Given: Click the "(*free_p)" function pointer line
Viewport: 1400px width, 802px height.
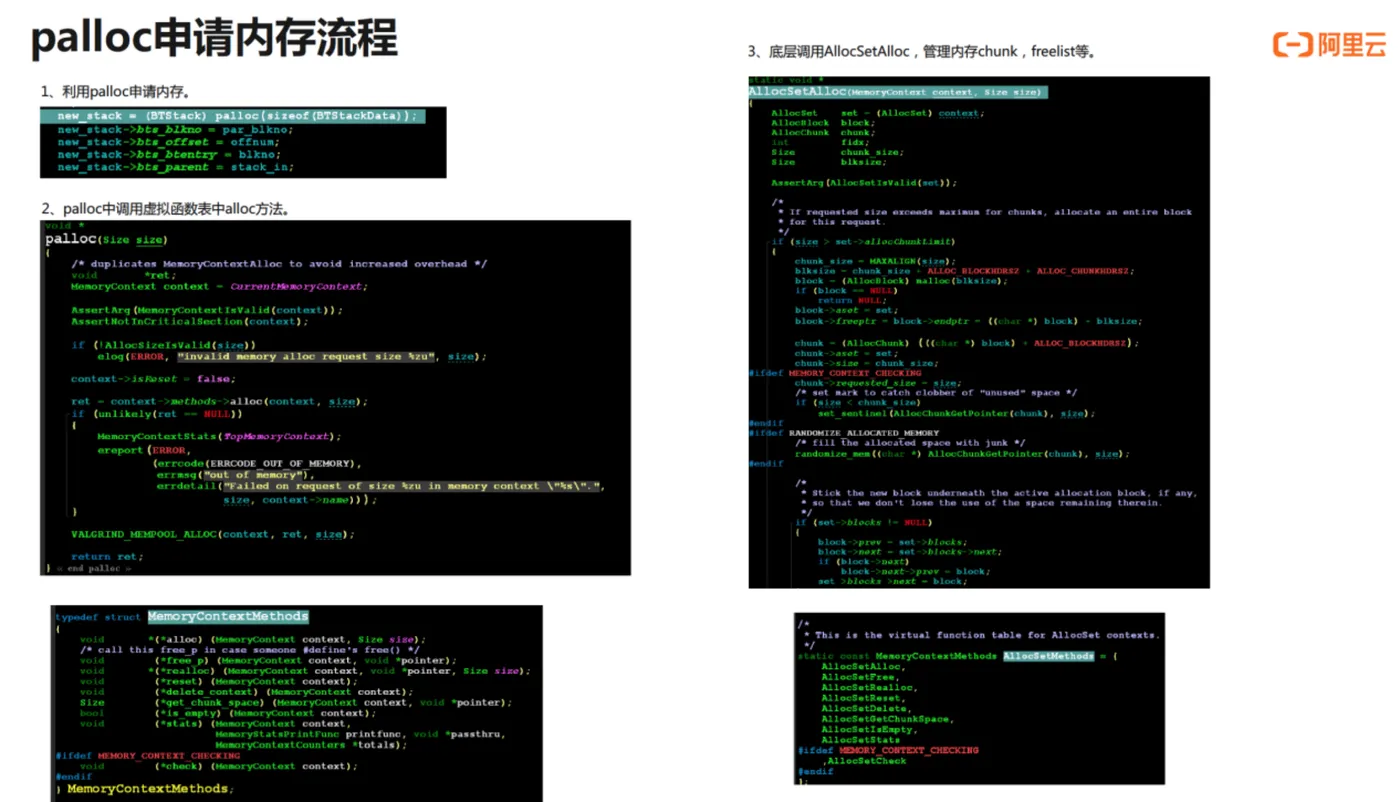Looking at the screenshot, I should tap(268, 660).
